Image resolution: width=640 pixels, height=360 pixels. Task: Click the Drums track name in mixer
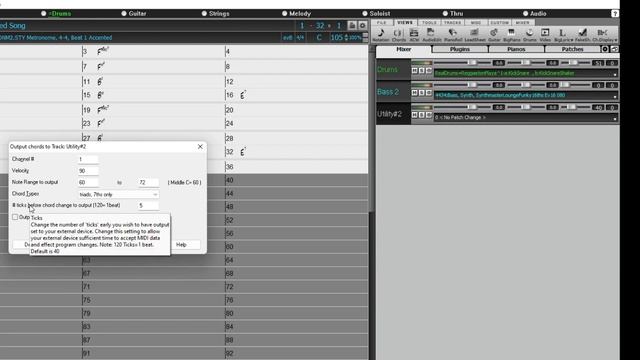point(387,69)
